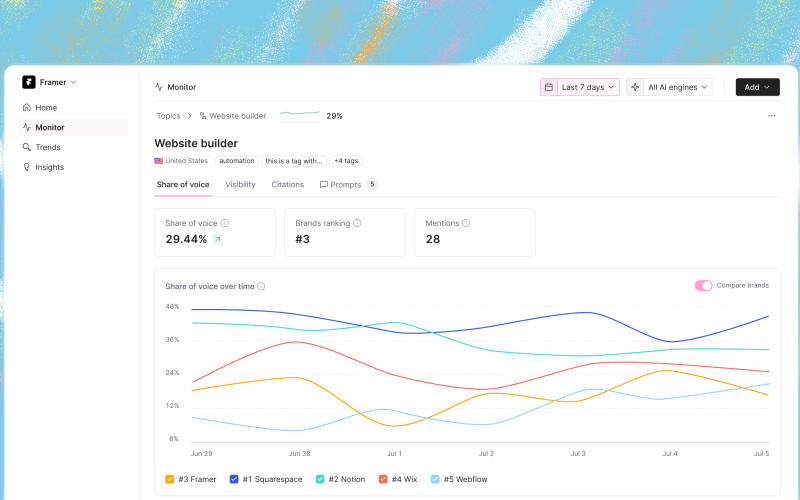The height and width of the screenshot is (500, 800).
Task: Uncheck the #3 Framer legend checkbox
Action: pos(170,479)
